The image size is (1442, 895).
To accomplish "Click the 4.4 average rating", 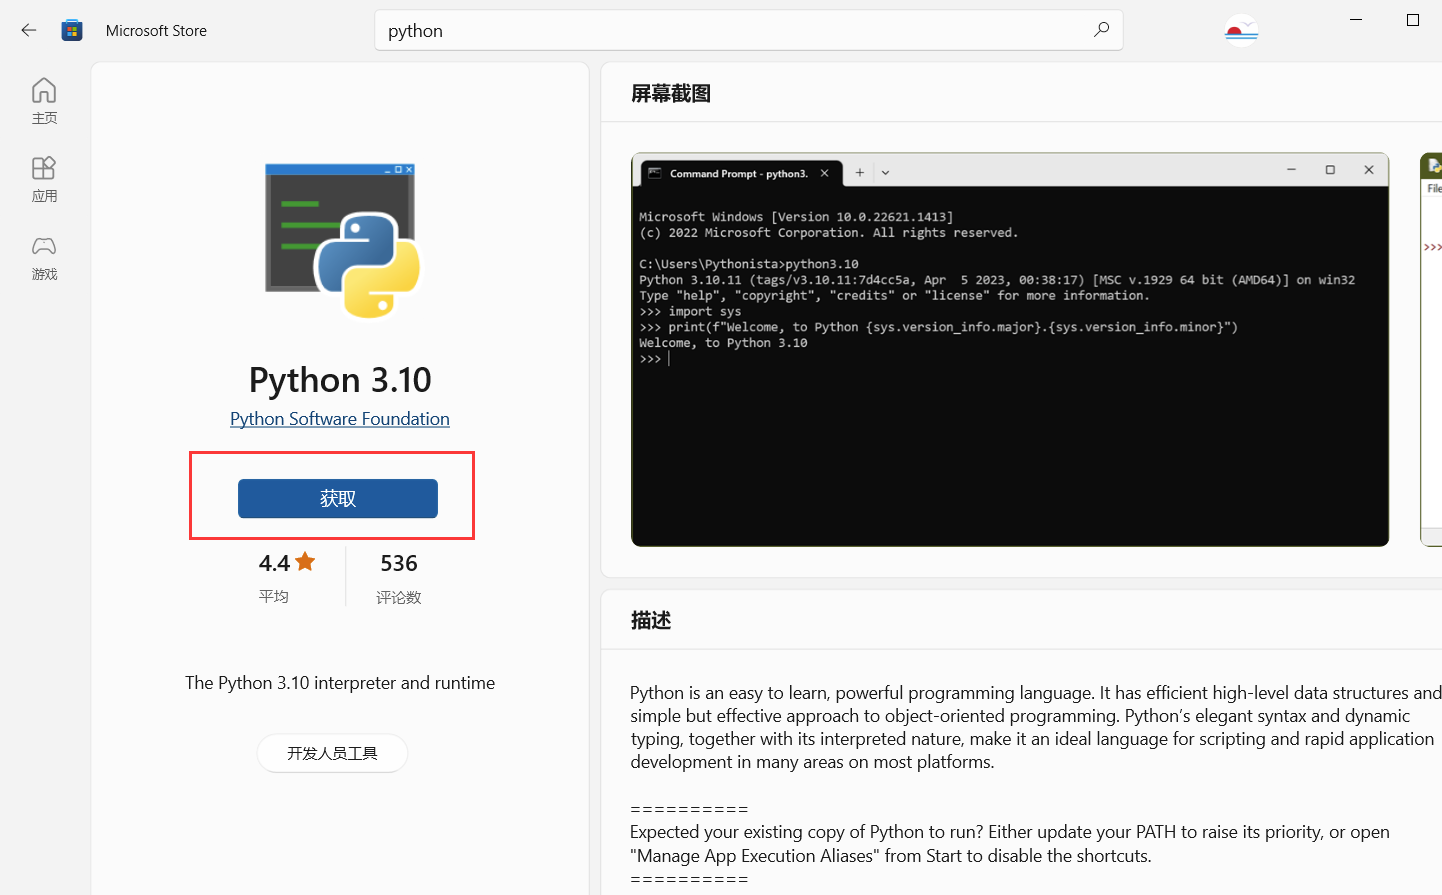I will (x=274, y=563).
